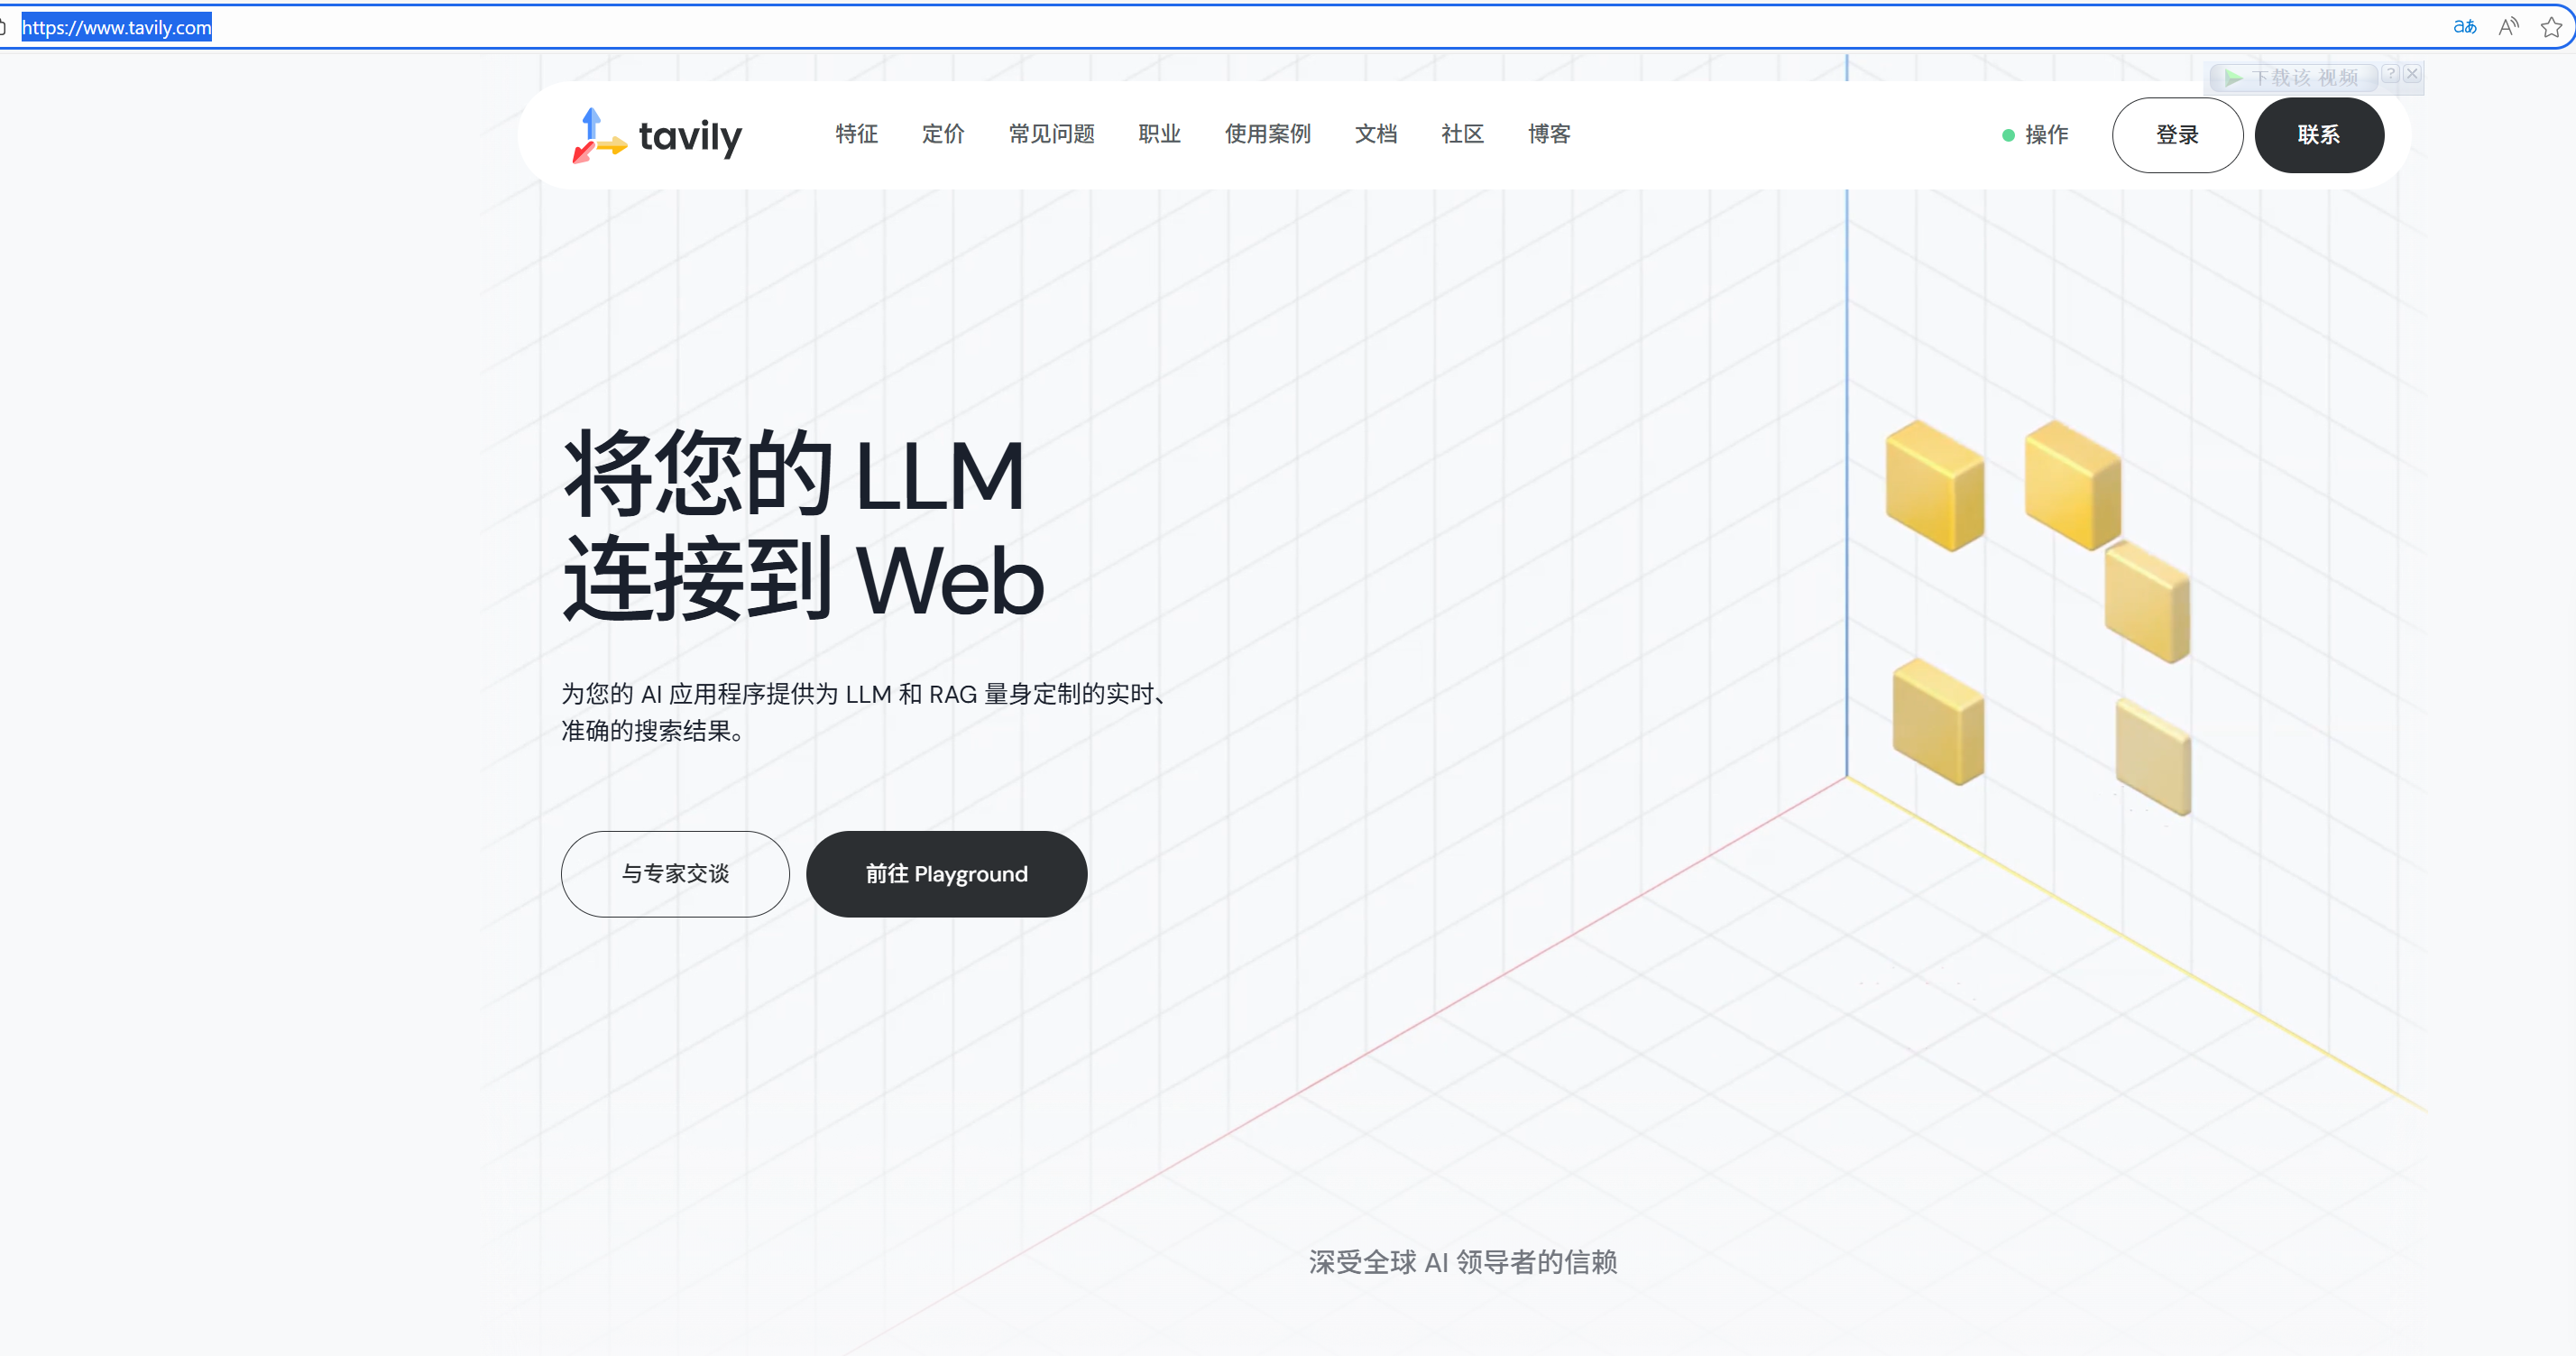2576x1356 pixels.
Task: Click the help question mark on download overlay
Action: pyautogui.click(x=2390, y=74)
